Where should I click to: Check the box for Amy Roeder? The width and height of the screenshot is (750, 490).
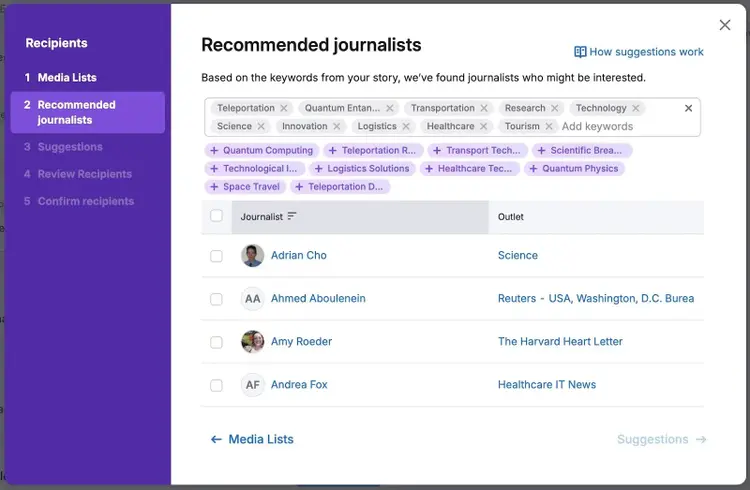click(216, 342)
